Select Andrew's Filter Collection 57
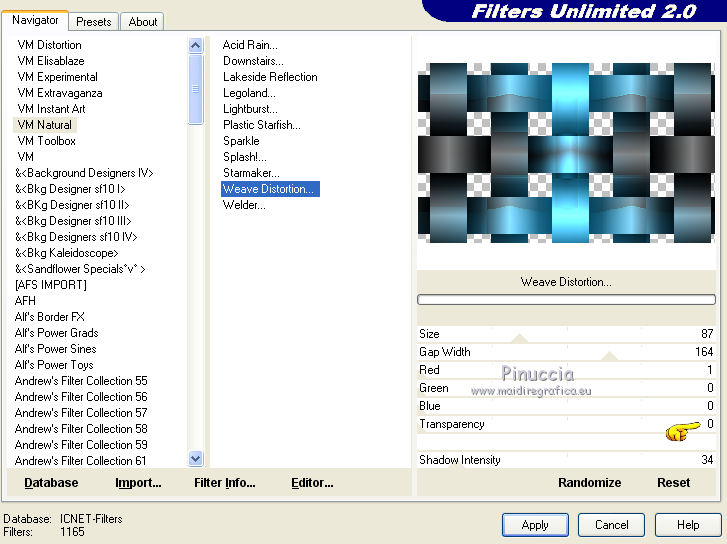Screen dimensions: 727x544 coord(81,413)
